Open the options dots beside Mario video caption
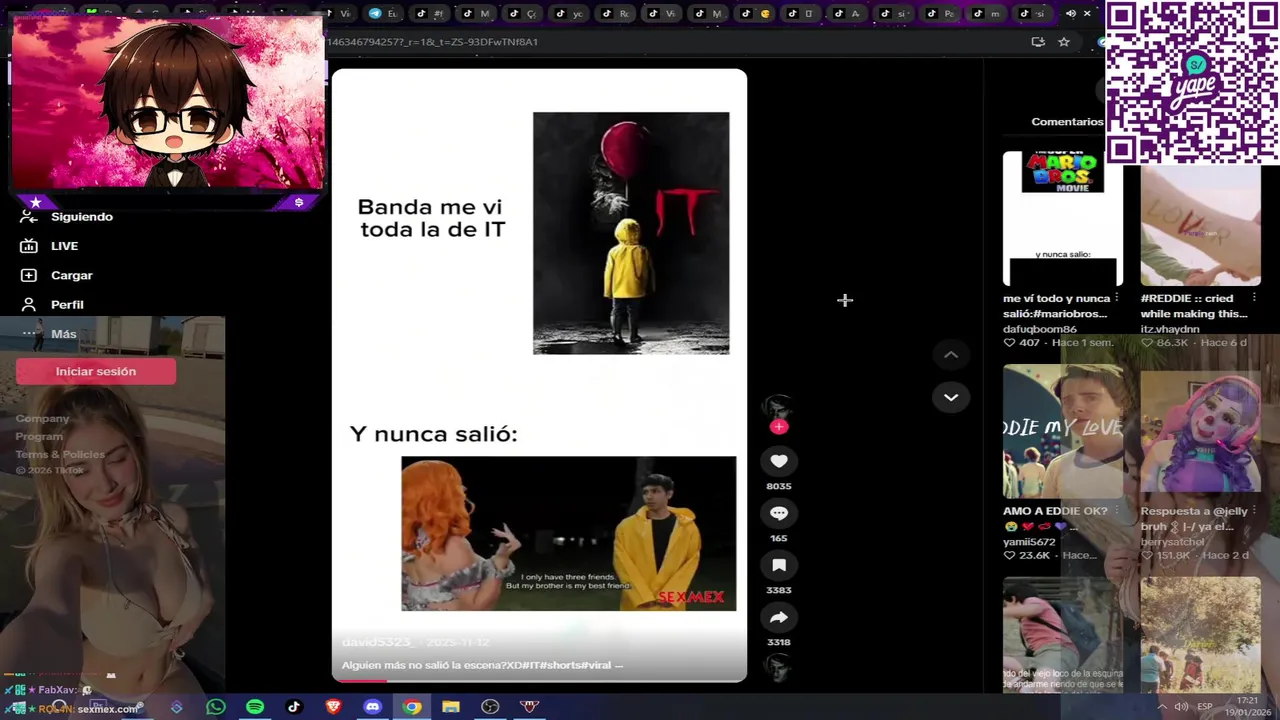The width and height of the screenshot is (1280, 720). (1117, 298)
